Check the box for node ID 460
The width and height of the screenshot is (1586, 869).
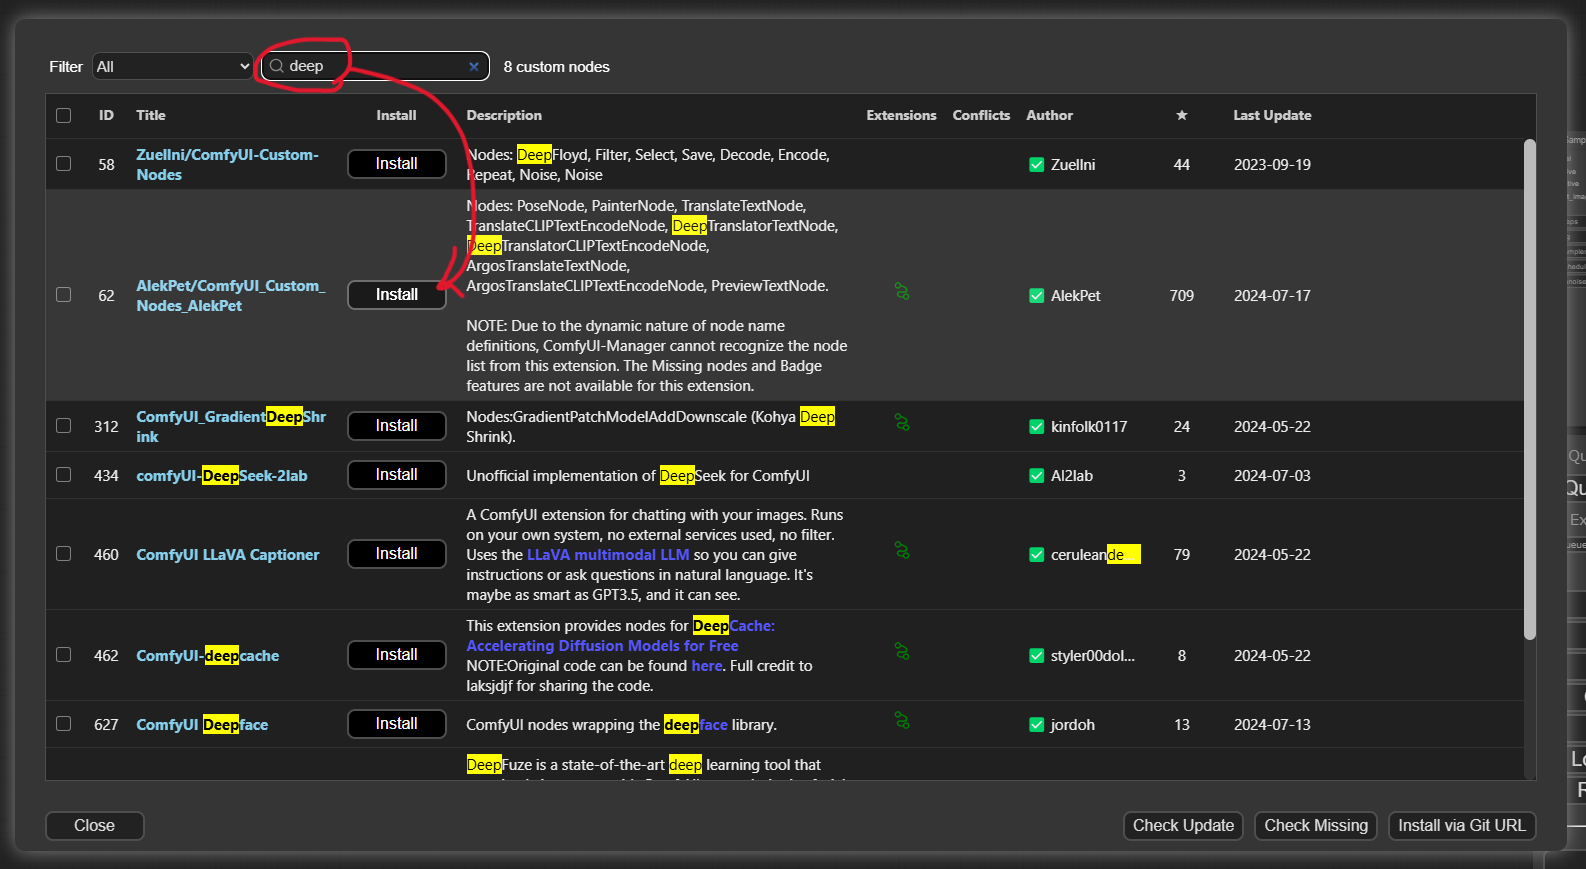coord(64,554)
